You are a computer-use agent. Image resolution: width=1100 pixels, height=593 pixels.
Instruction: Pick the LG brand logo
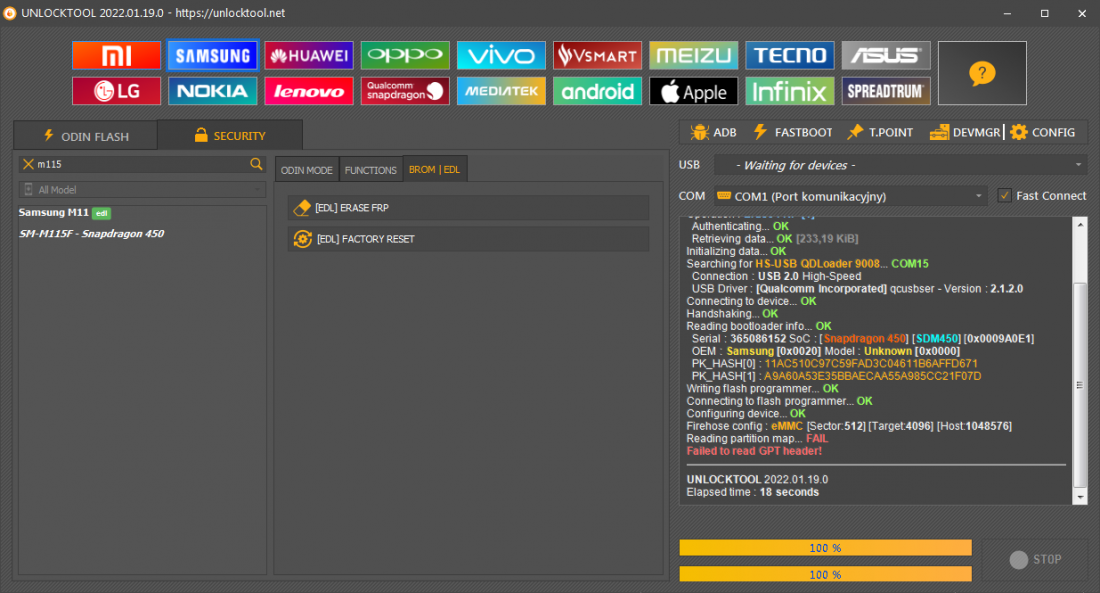(116, 91)
